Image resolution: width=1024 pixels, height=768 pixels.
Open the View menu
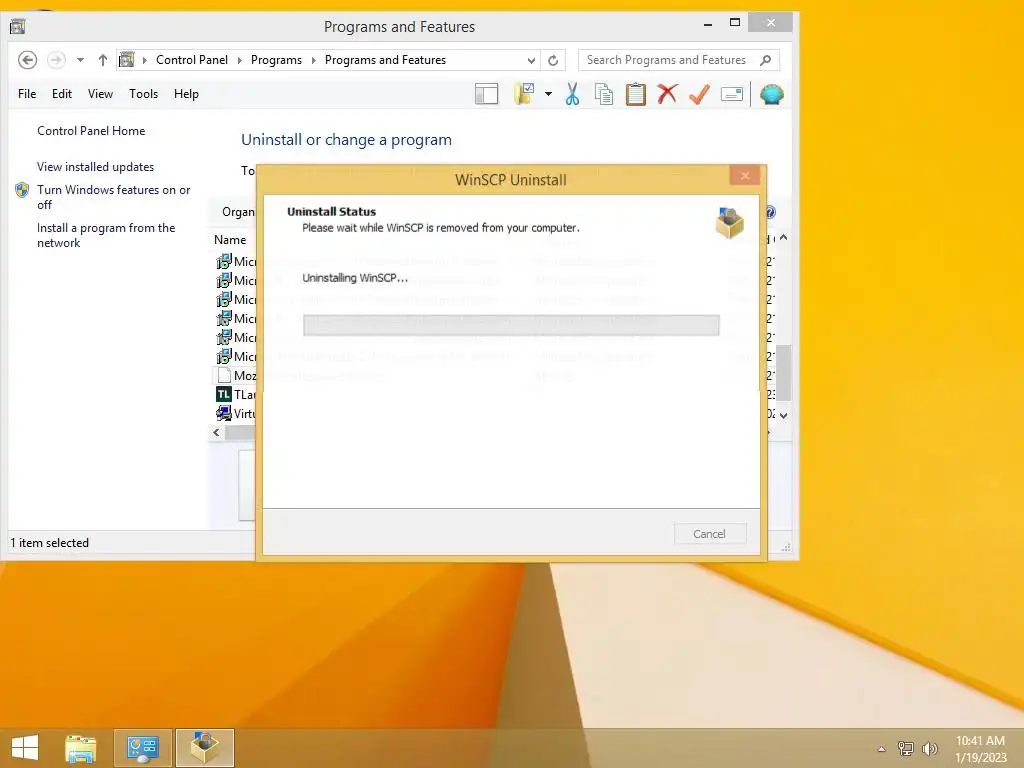(101, 94)
